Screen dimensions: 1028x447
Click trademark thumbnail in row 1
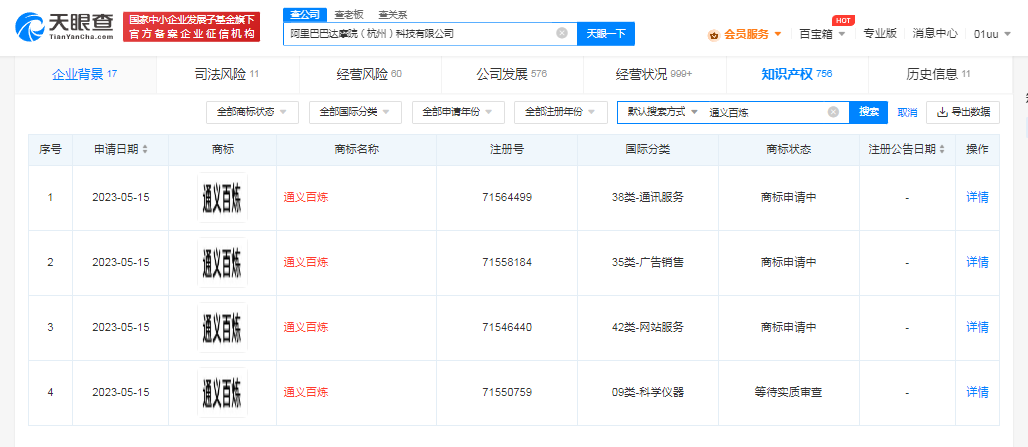pyautogui.click(x=222, y=197)
